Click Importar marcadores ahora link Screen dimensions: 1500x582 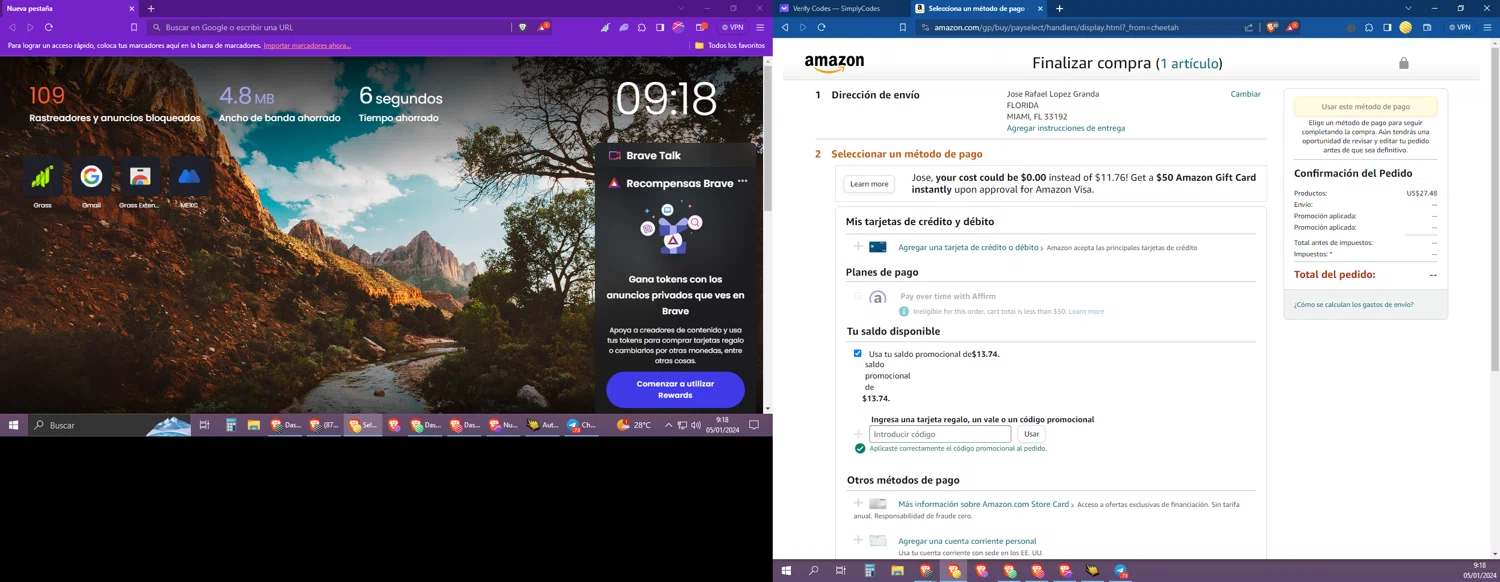(307, 45)
